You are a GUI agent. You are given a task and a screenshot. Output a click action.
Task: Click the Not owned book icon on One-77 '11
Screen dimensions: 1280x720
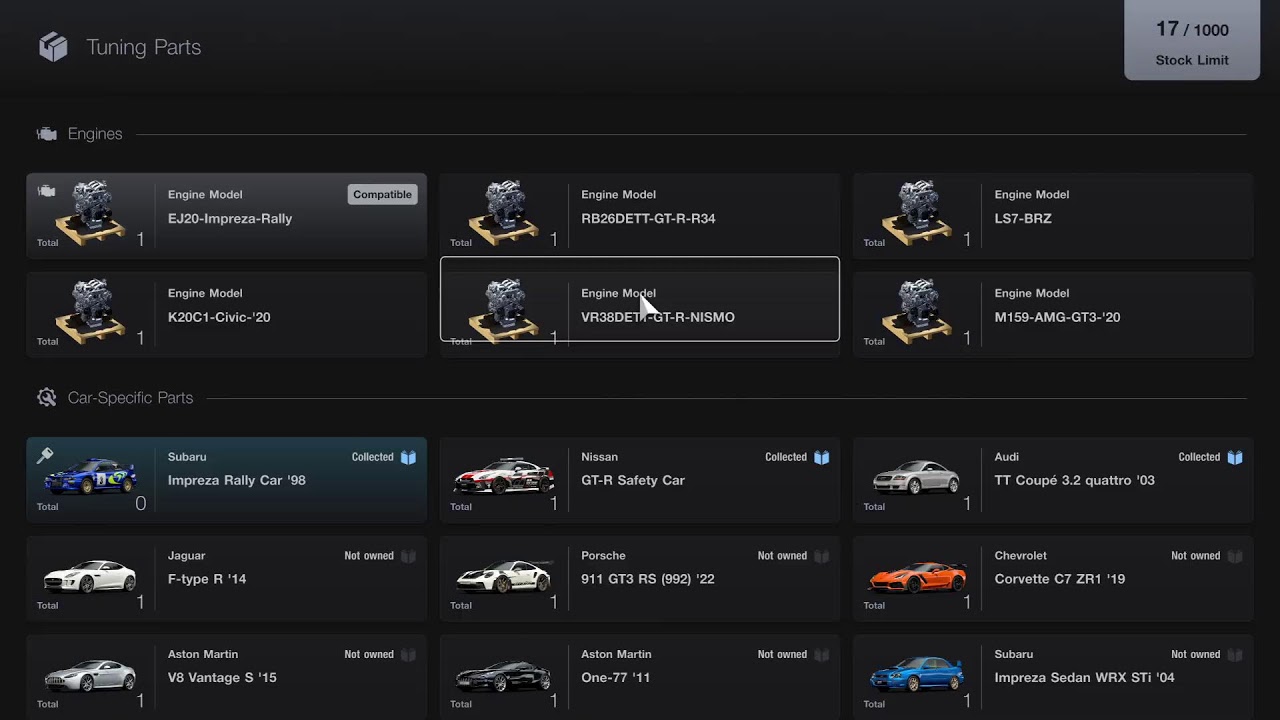tap(821, 655)
